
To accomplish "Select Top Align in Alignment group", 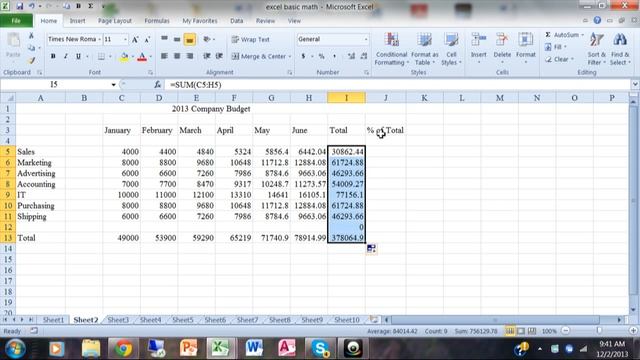I will (164, 39).
